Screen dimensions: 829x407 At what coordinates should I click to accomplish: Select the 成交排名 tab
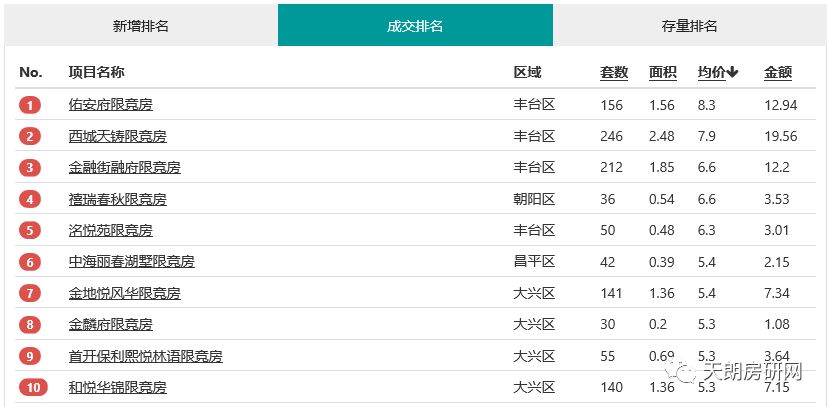point(415,25)
